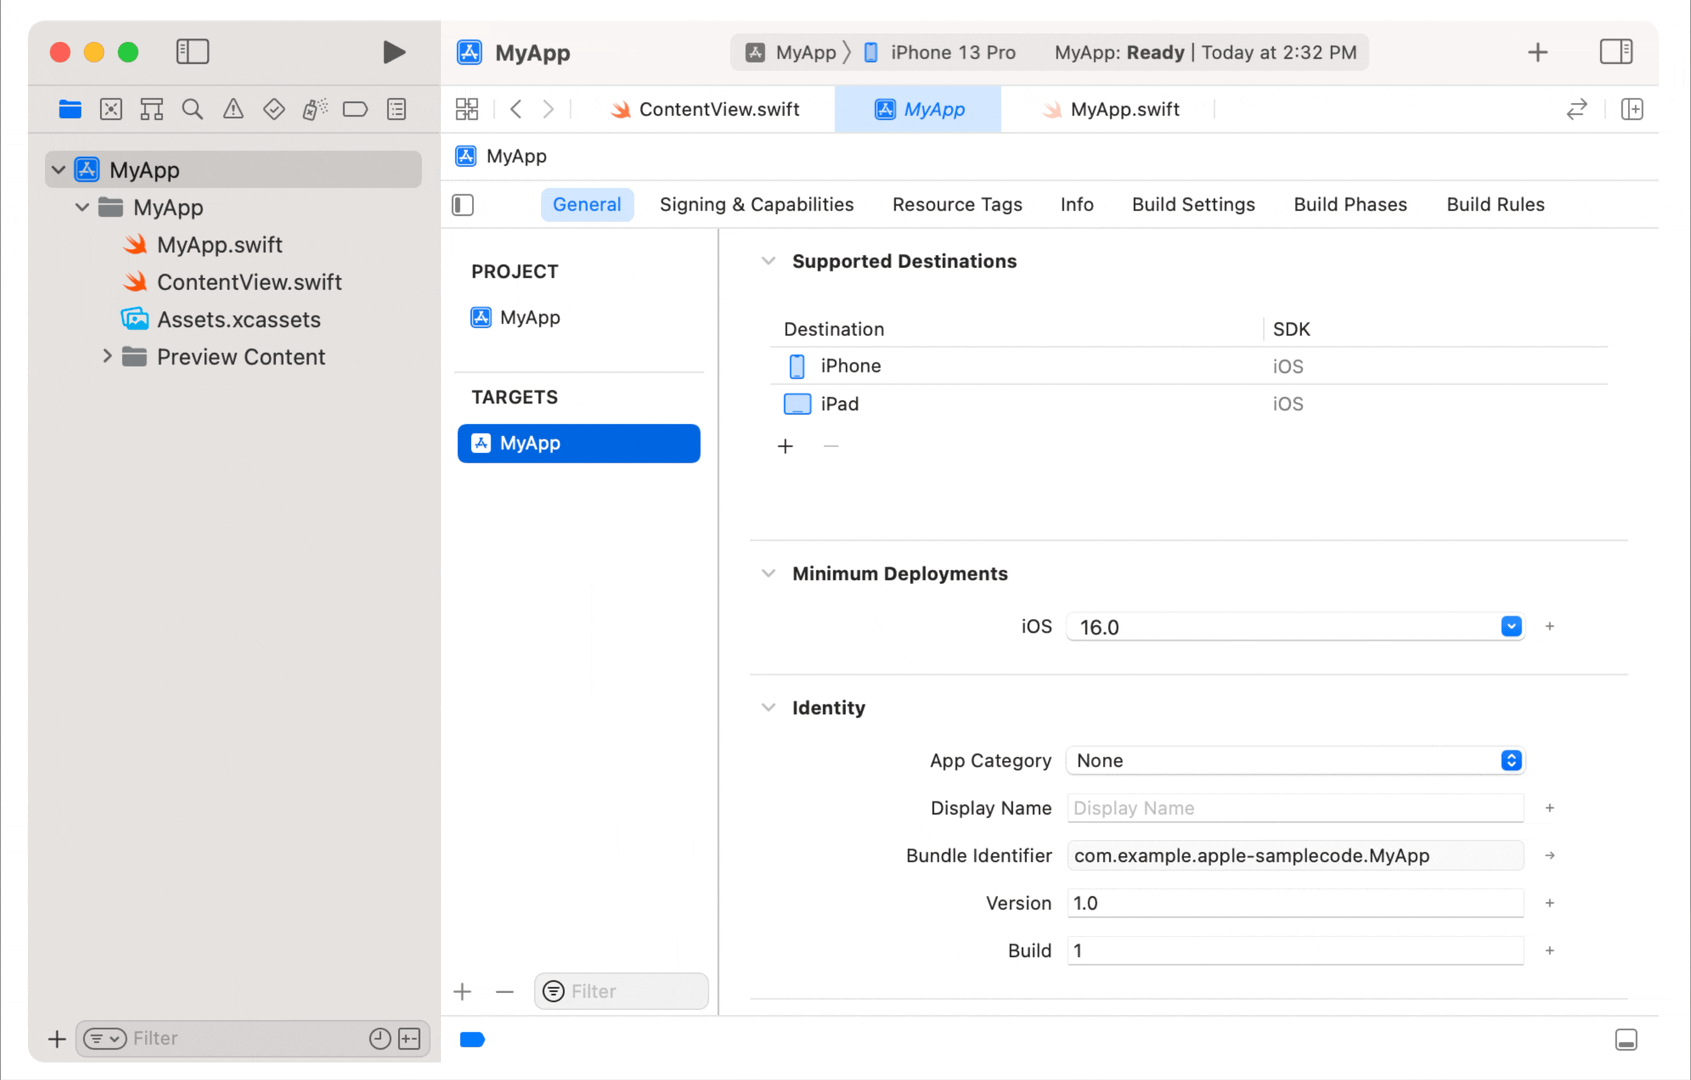Open the App Category dropdown
This screenshot has width=1691, height=1080.
click(1511, 761)
